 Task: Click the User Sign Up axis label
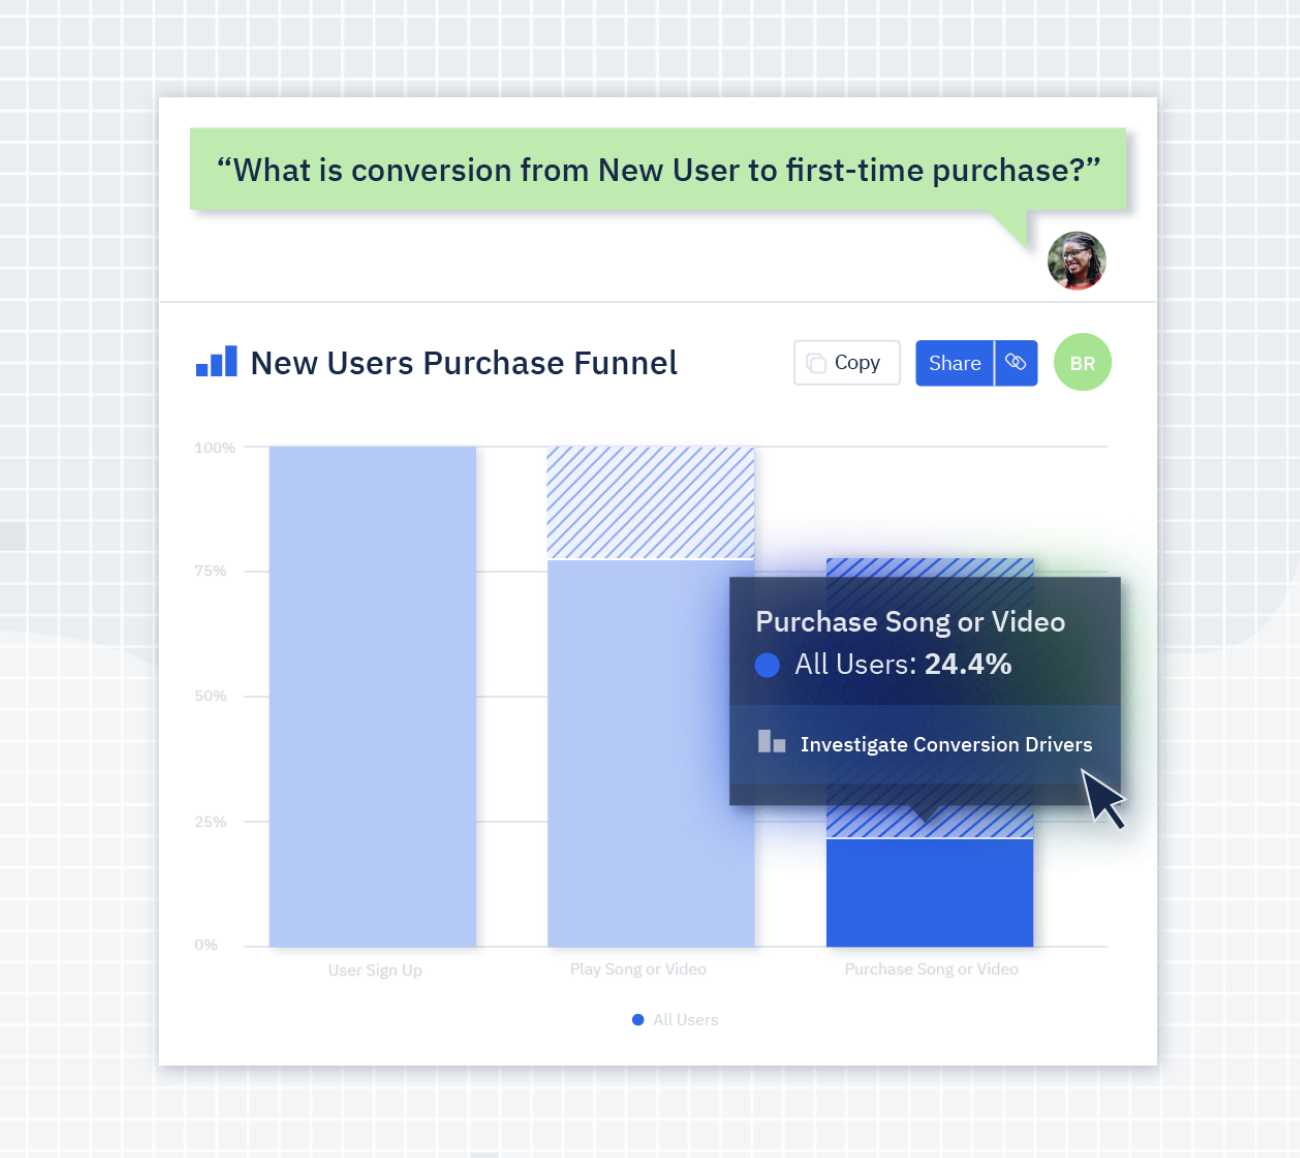click(375, 970)
